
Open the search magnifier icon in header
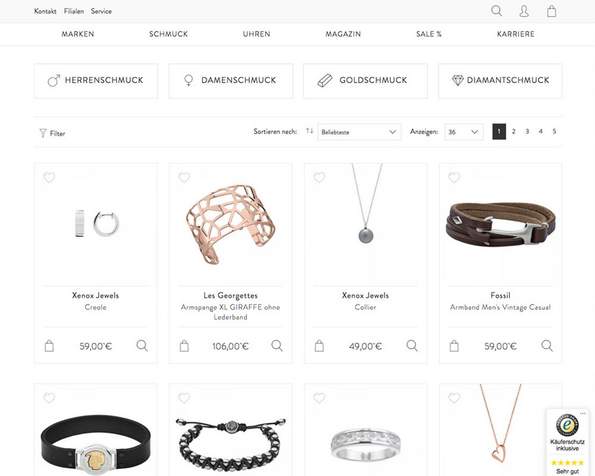click(496, 11)
